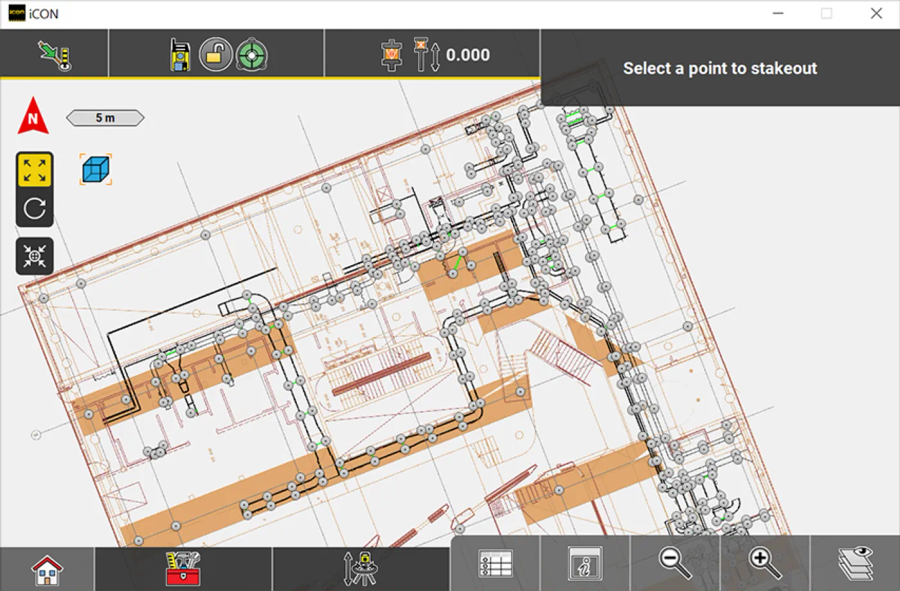This screenshot has width=900, height=591.
Task: Click the 5 m scale indicator
Action: click(x=105, y=118)
